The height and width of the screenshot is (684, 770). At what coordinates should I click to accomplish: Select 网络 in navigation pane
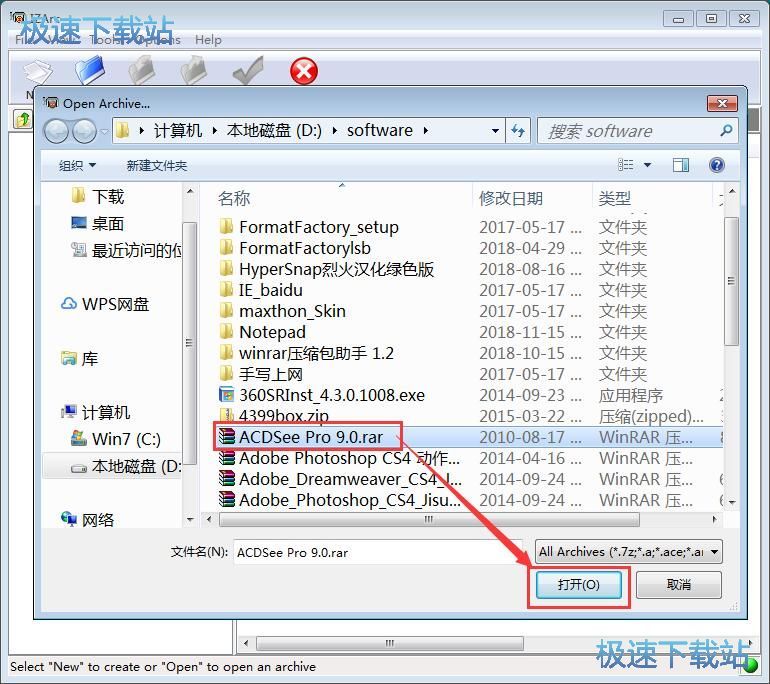[87, 520]
